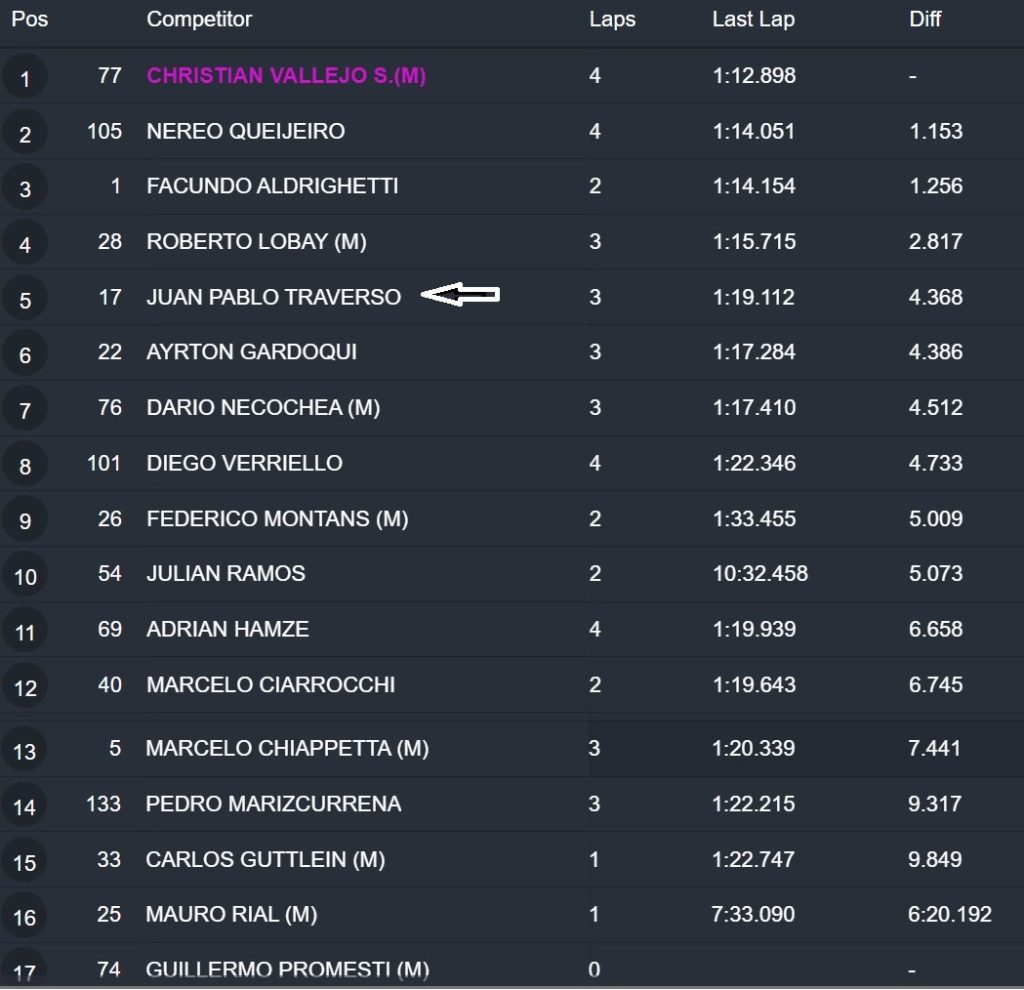Image resolution: width=1024 pixels, height=990 pixels.
Task: Select the Marcelo Chiappetta (M) row
Action: tap(287, 749)
